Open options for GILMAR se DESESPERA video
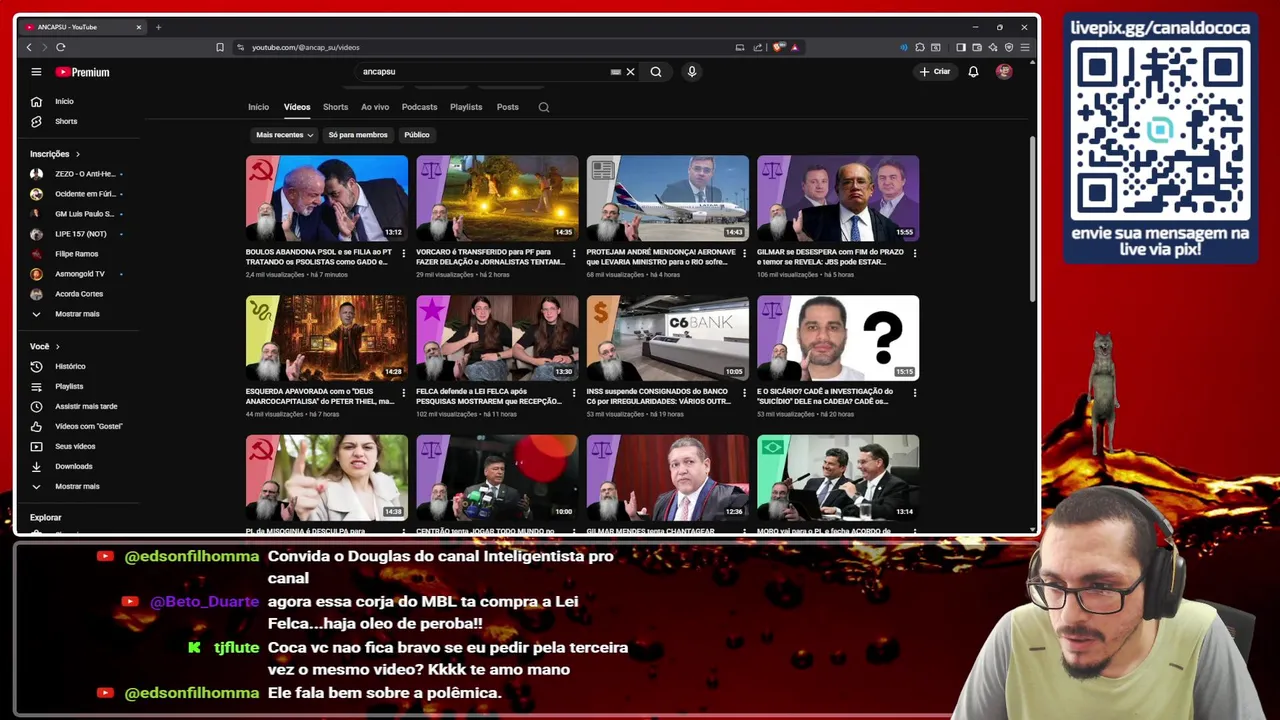 [915, 254]
